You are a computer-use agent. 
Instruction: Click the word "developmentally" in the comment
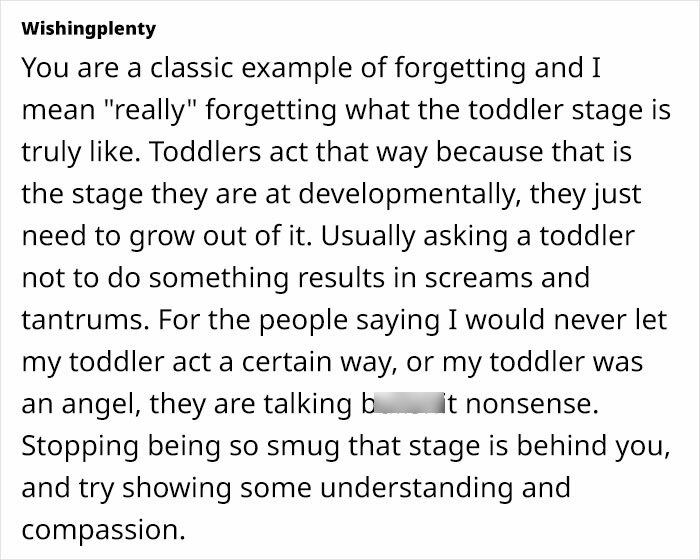click(x=409, y=194)
